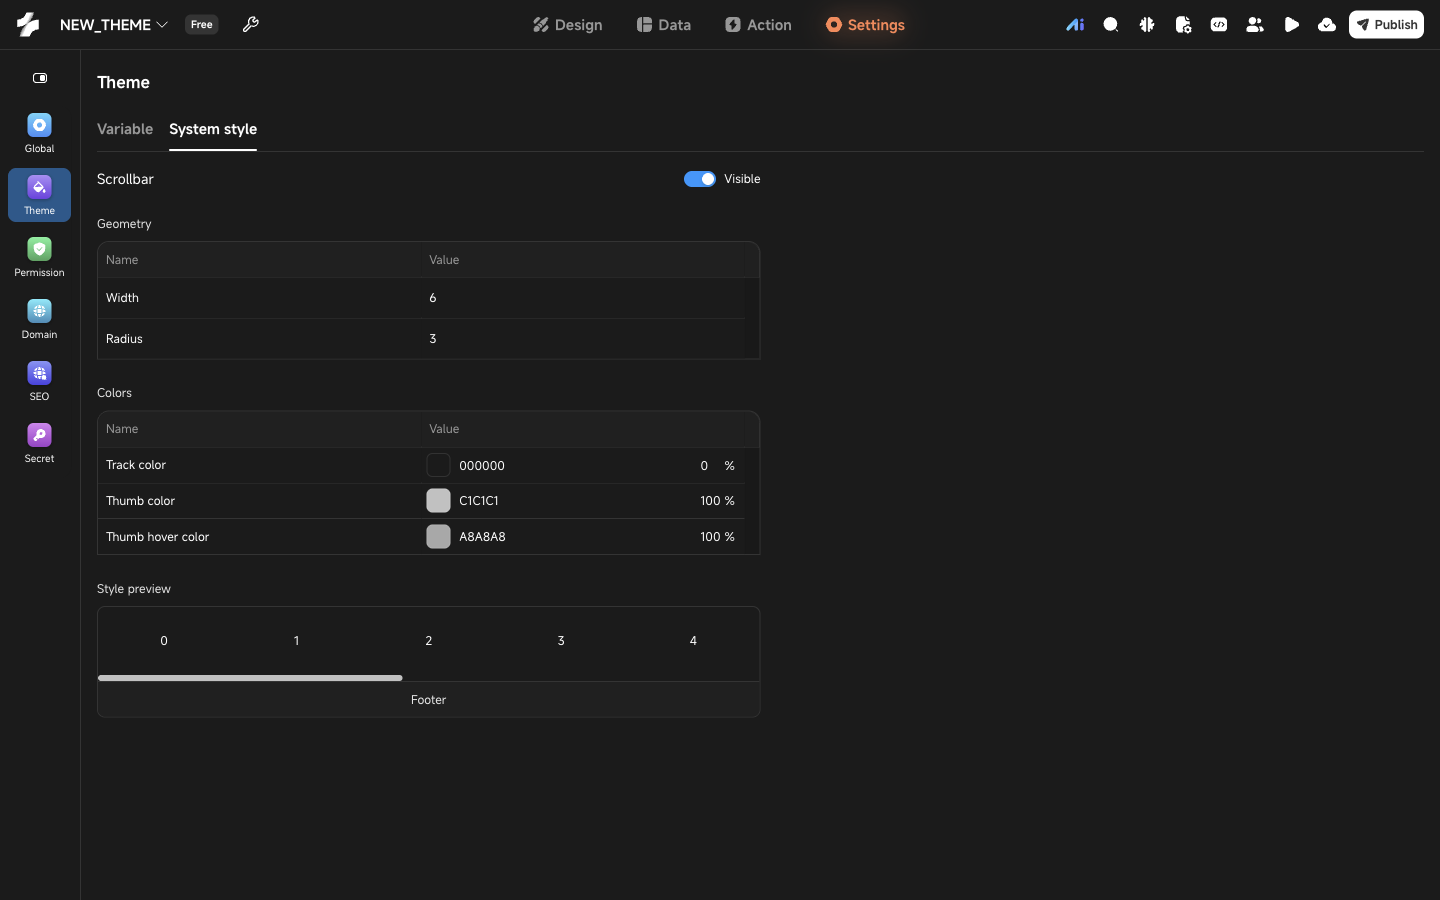Edit the Thumb hover color hex A8A8A8

point(482,537)
